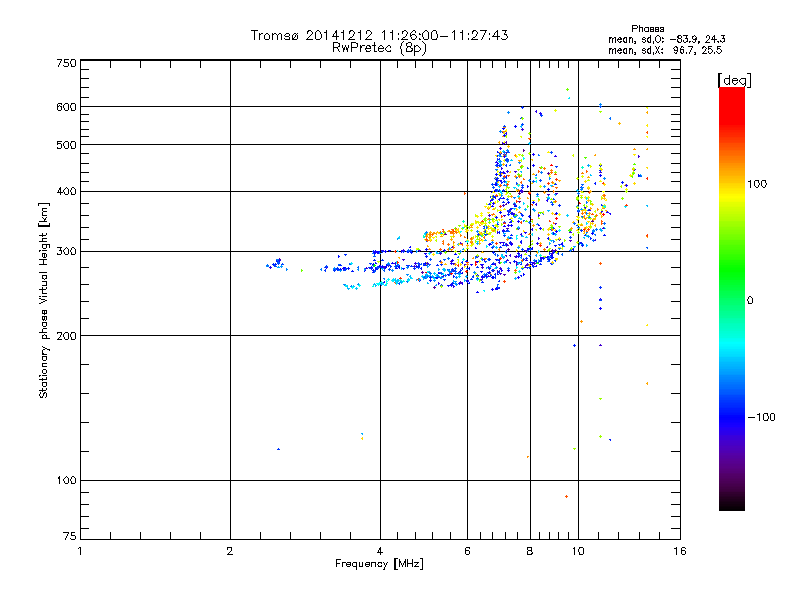
Task: Click the "Phases" header text
Action: pyautogui.click(x=647, y=29)
